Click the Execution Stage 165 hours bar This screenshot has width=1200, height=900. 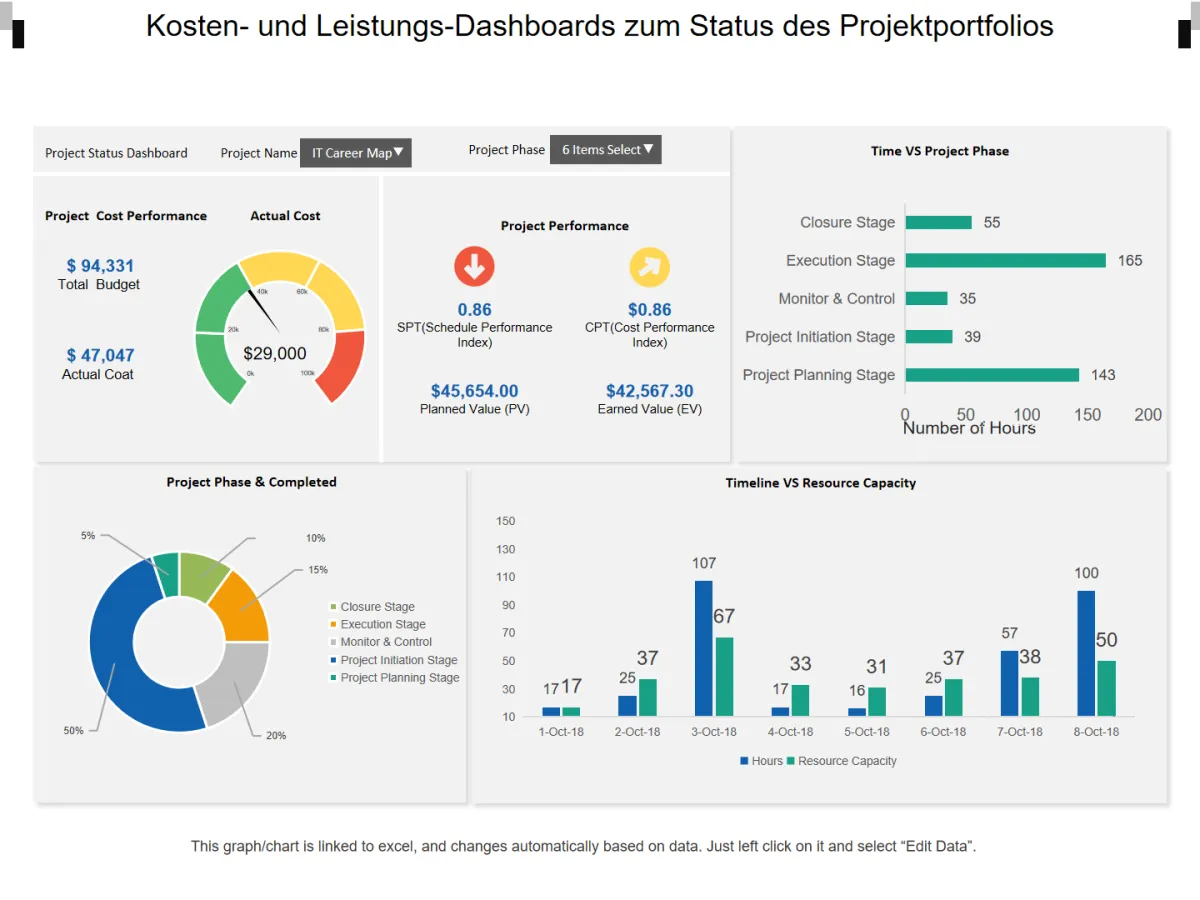(1006, 260)
